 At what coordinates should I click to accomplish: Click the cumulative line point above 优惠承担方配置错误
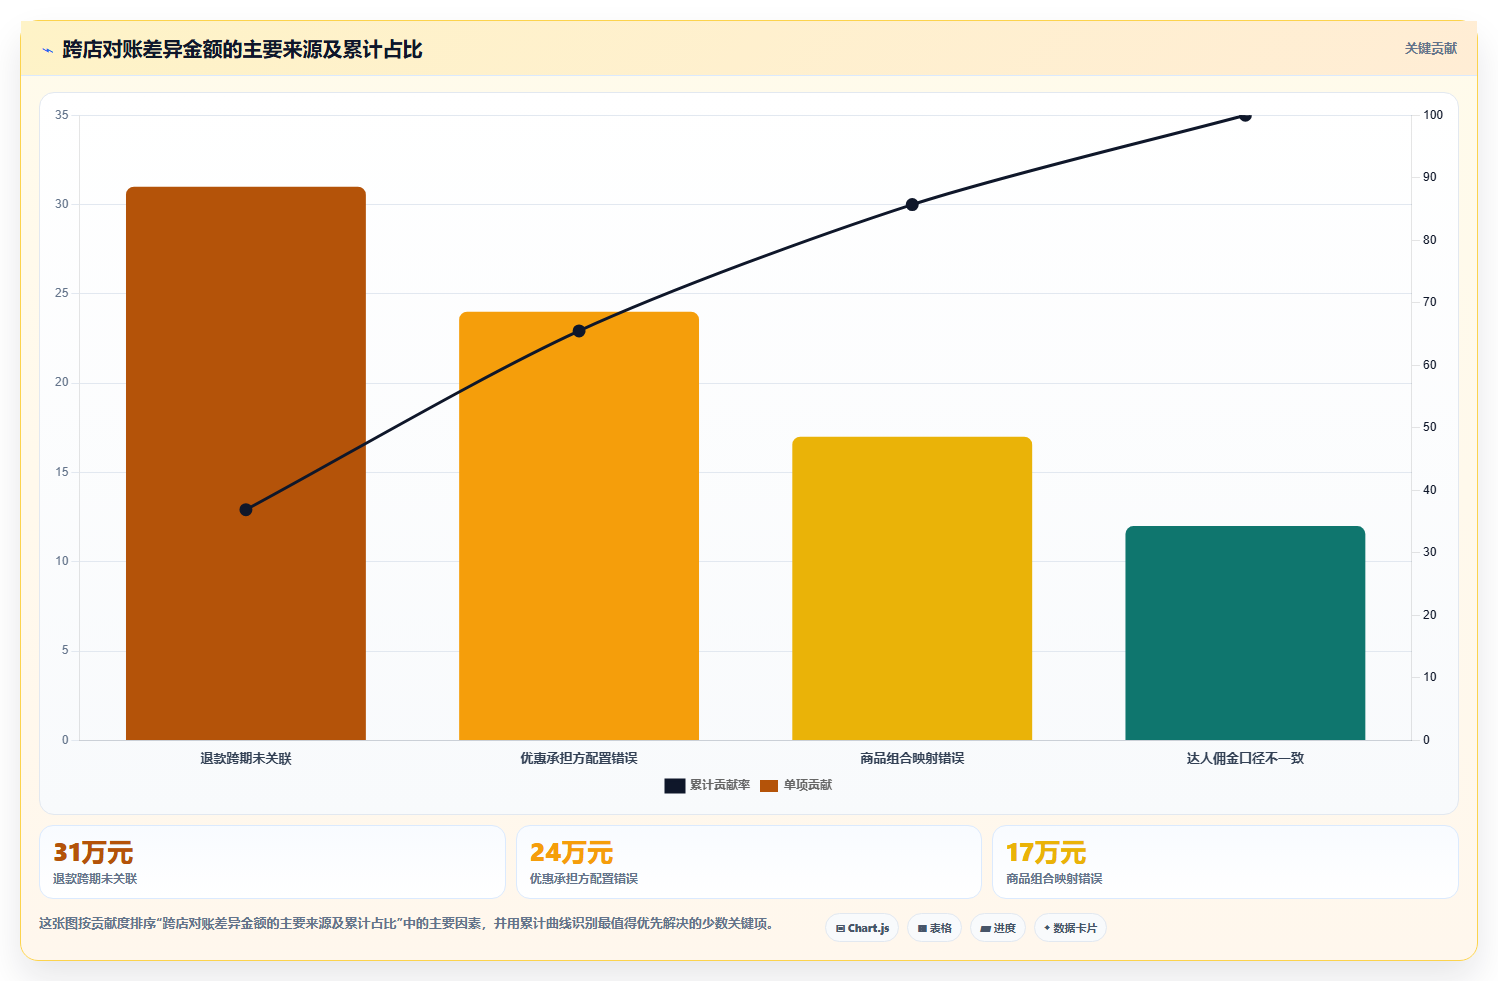[x=579, y=331]
